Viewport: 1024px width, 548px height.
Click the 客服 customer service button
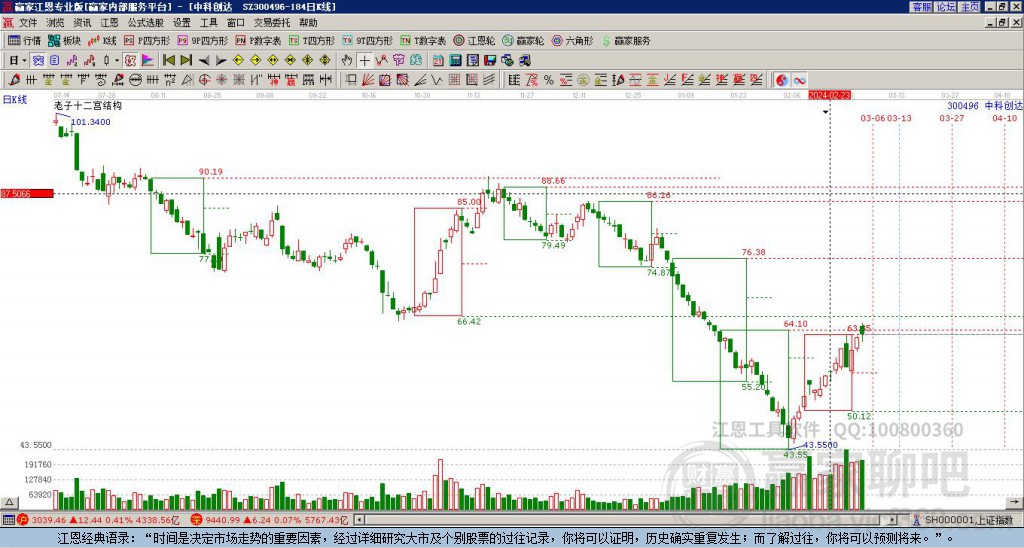[x=921, y=7]
